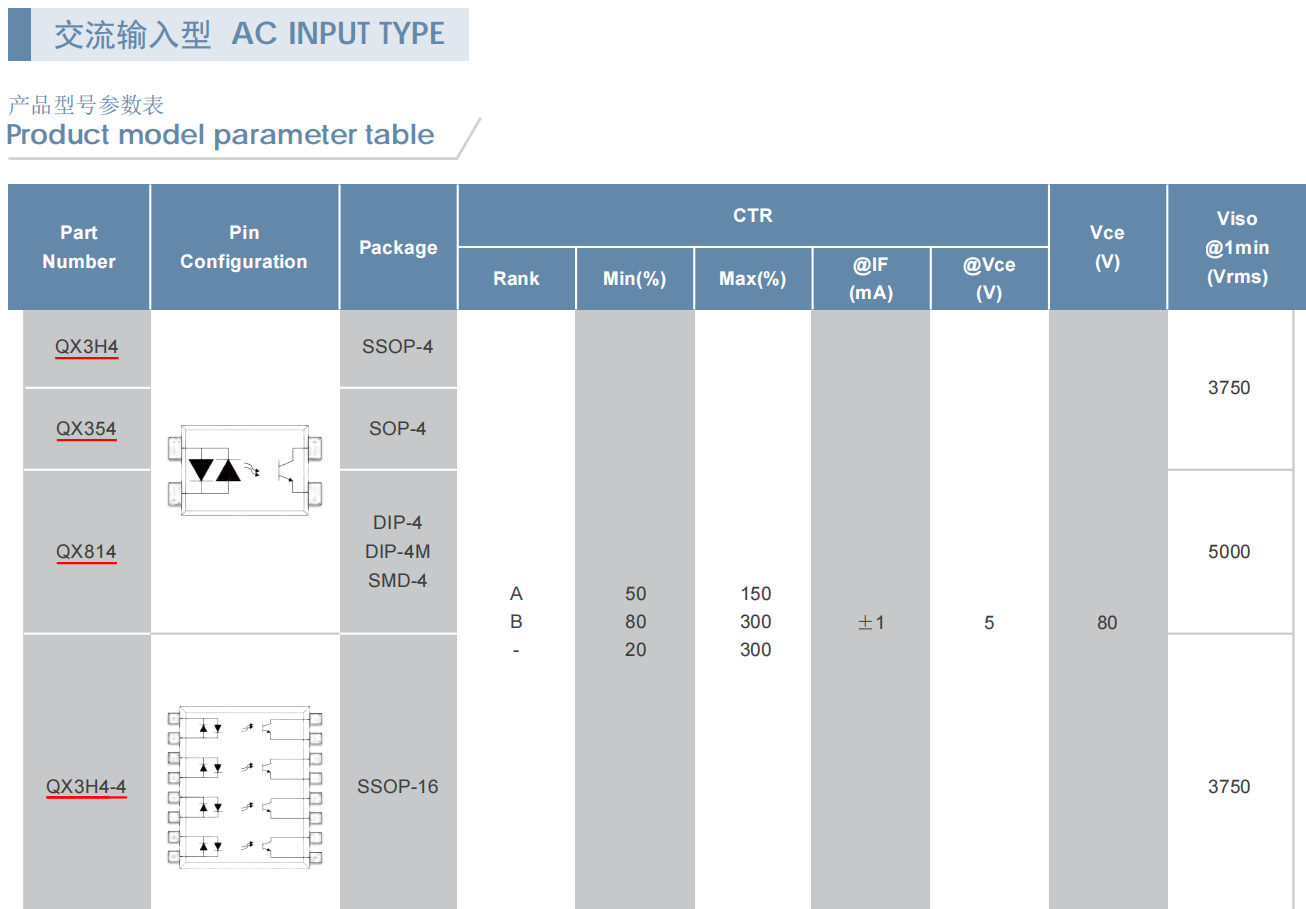
Task: Open the QX814 part number link
Action: (x=86, y=552)
